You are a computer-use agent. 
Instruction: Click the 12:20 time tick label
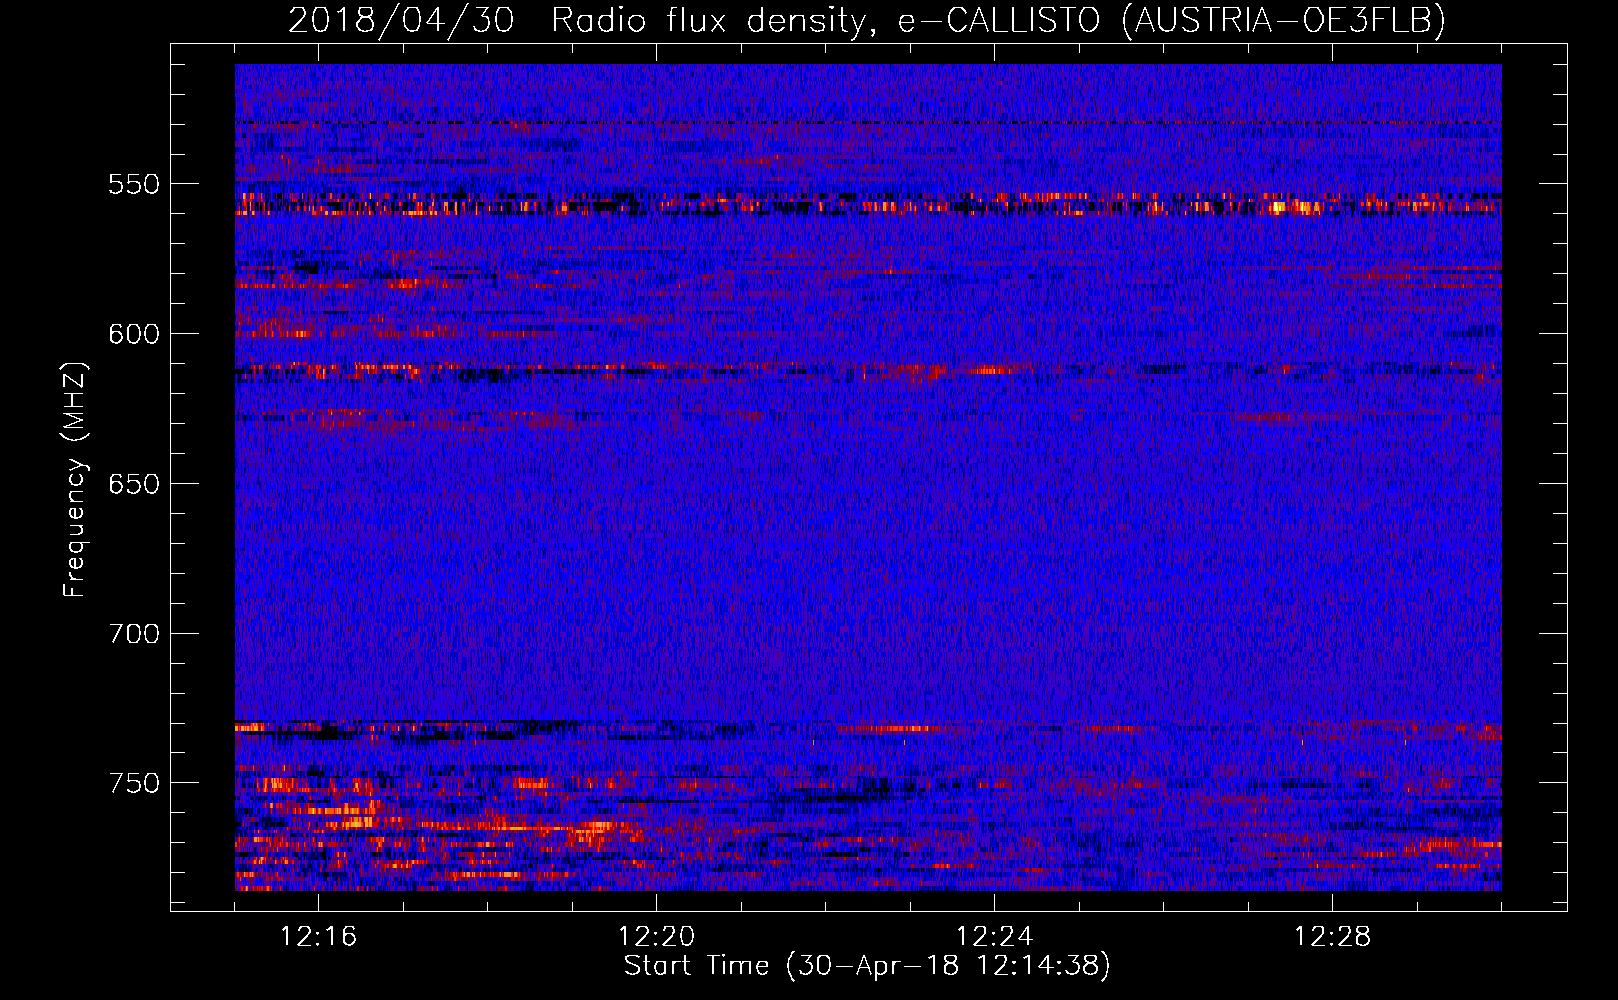click(656, 937)
